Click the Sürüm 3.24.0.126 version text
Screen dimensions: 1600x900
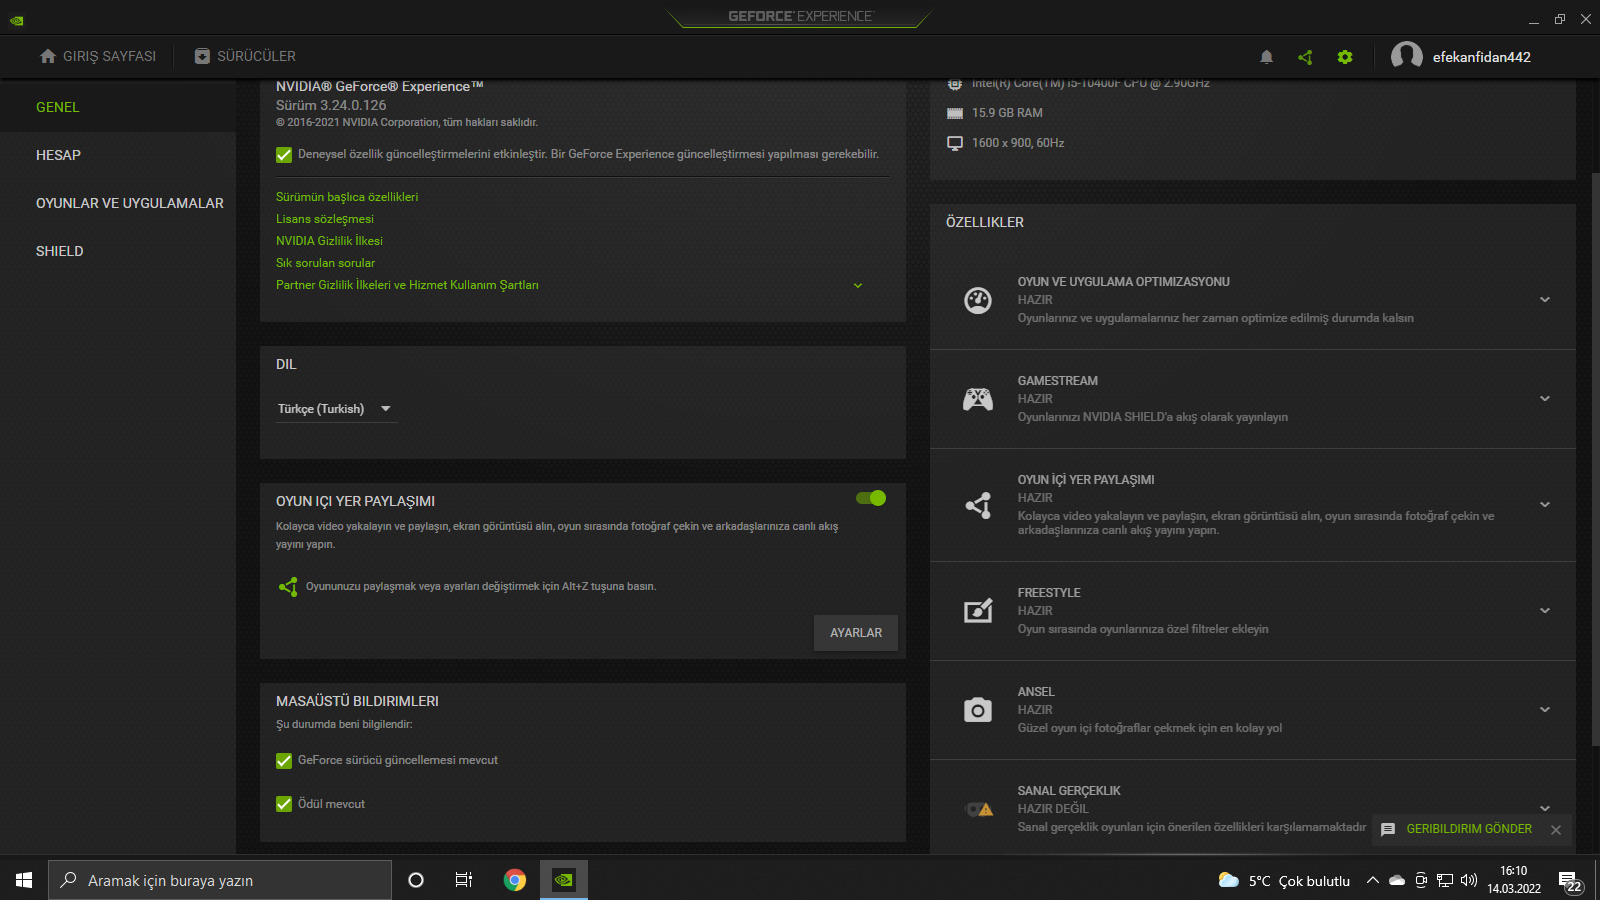[331, 105]
